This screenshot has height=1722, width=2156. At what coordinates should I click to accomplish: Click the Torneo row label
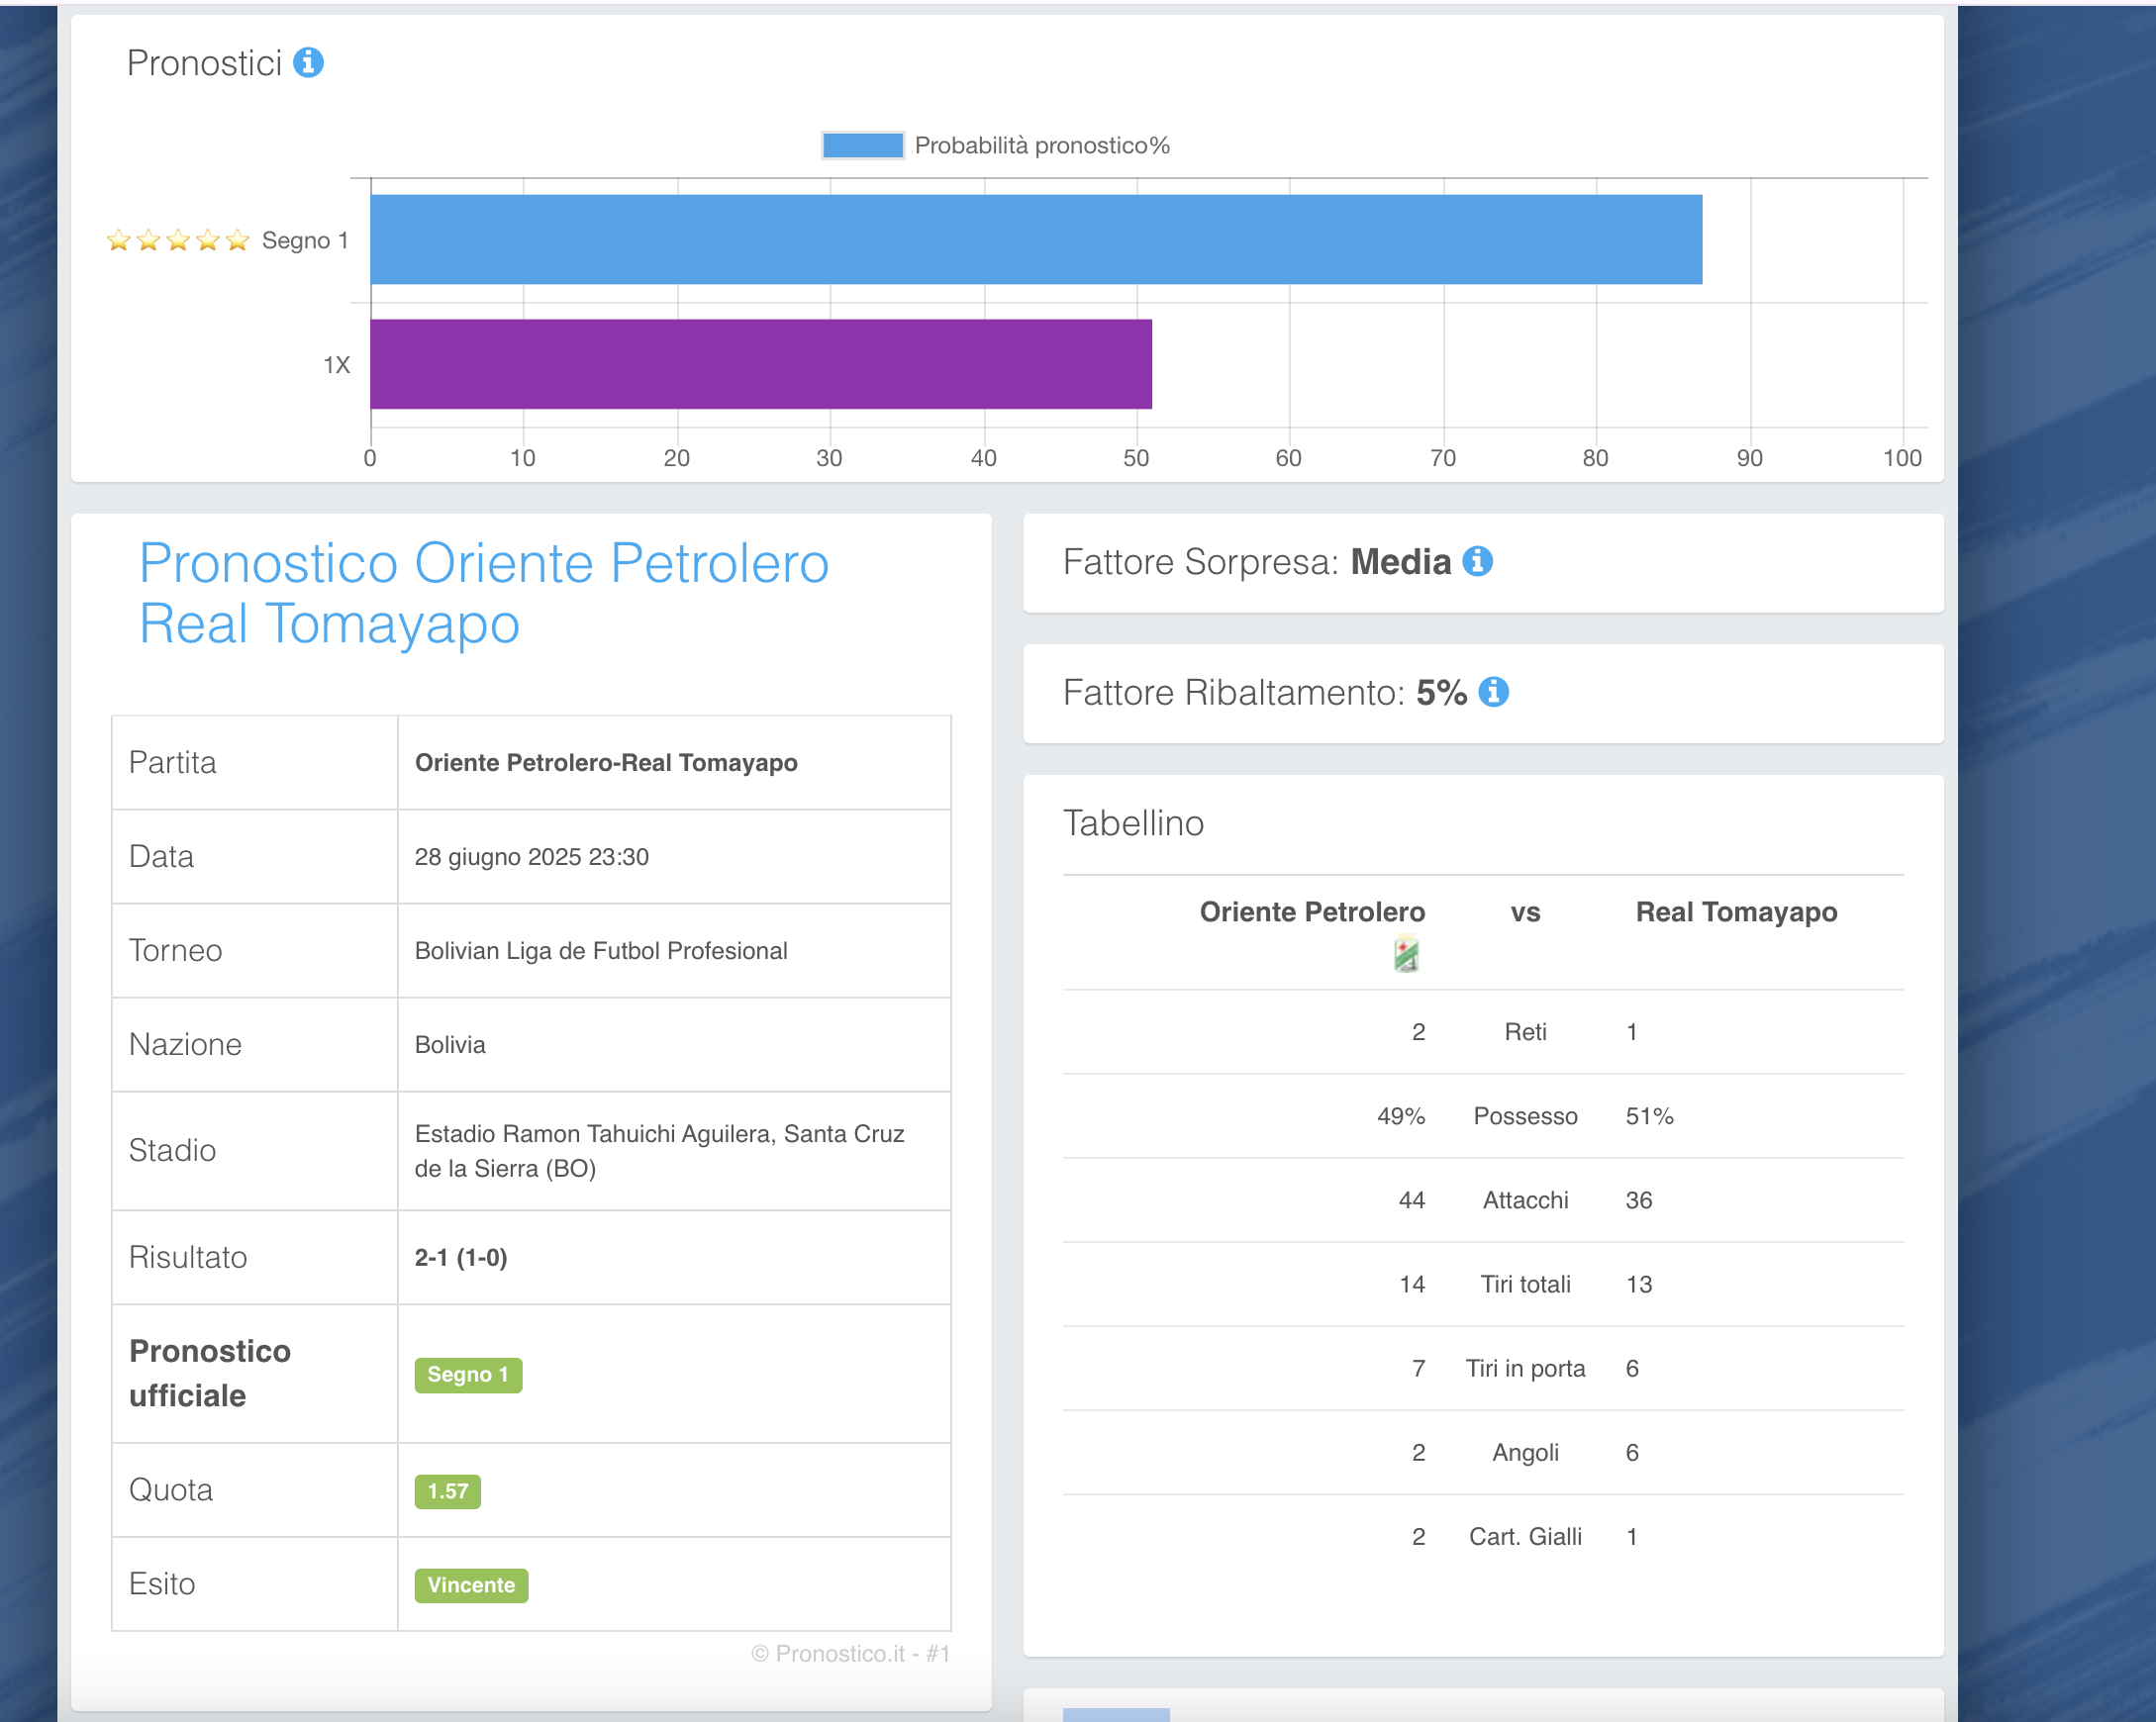coord(175,950)
